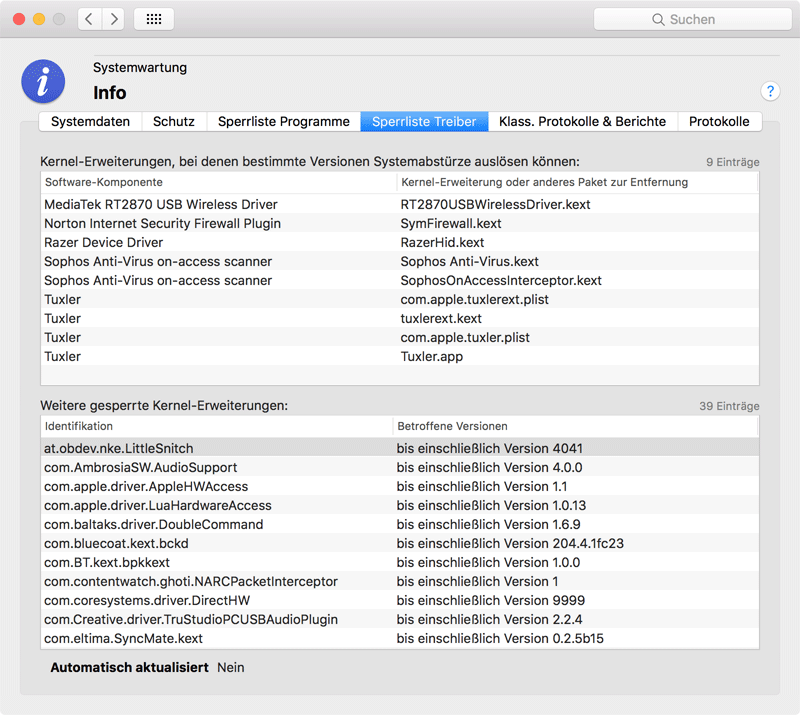Select the Tuxler.app entry
Image resolution: width=800 pixels, height=715 pixels.
point(432,357)
